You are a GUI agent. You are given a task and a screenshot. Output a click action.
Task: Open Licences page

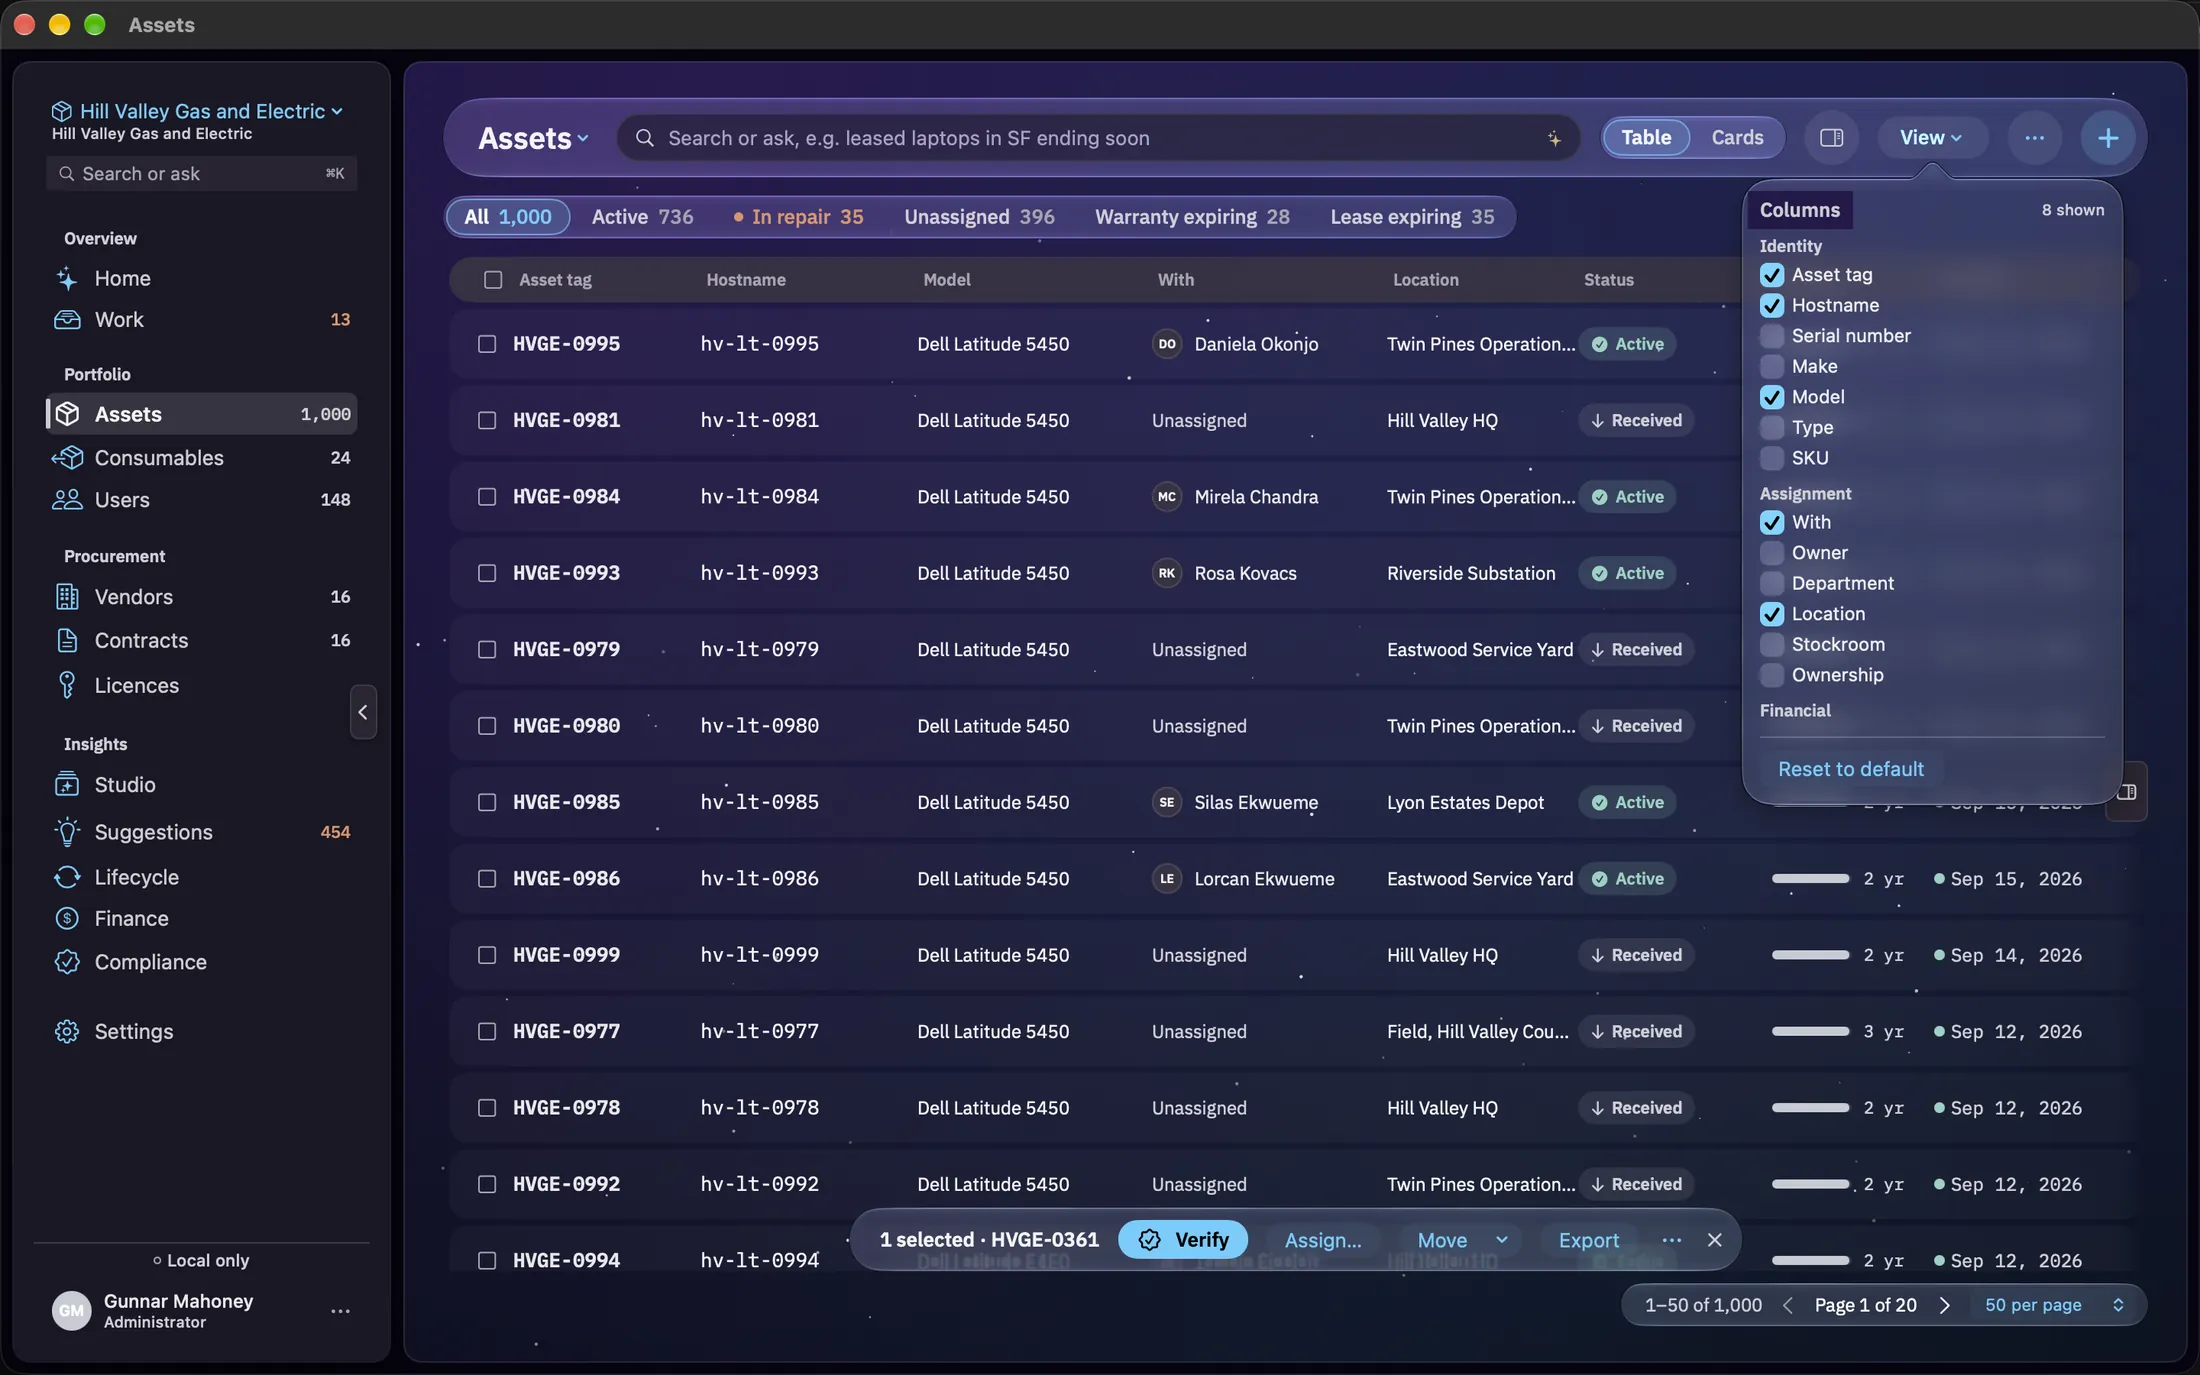(201, 685)
